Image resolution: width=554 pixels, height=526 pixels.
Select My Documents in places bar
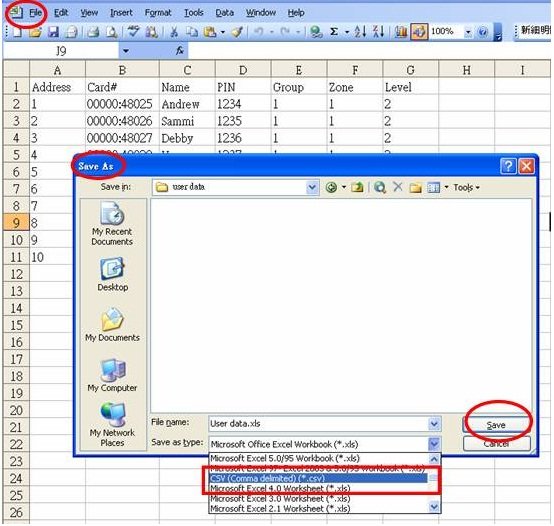click(112, 325)
